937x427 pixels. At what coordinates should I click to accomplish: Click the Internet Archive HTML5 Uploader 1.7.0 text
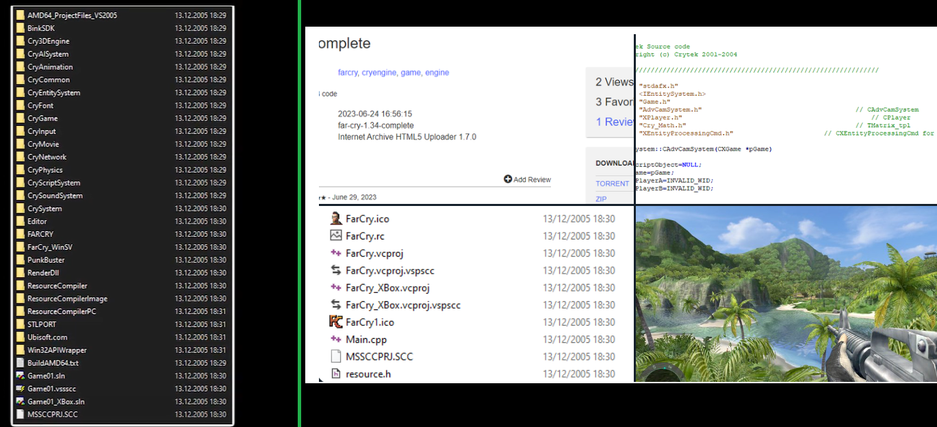pyautogui.click(x=407, y=136)
